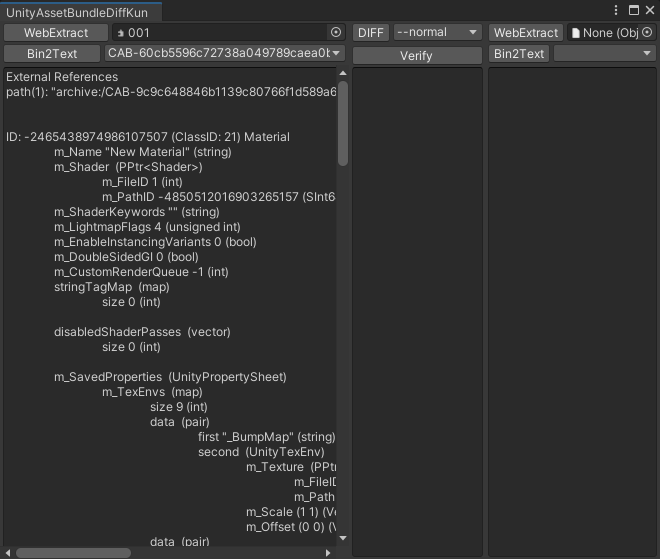The image size is (660, 559).
Task: Click the m_ShaderKeywords "" (string) line
Action: coord(137,212)
